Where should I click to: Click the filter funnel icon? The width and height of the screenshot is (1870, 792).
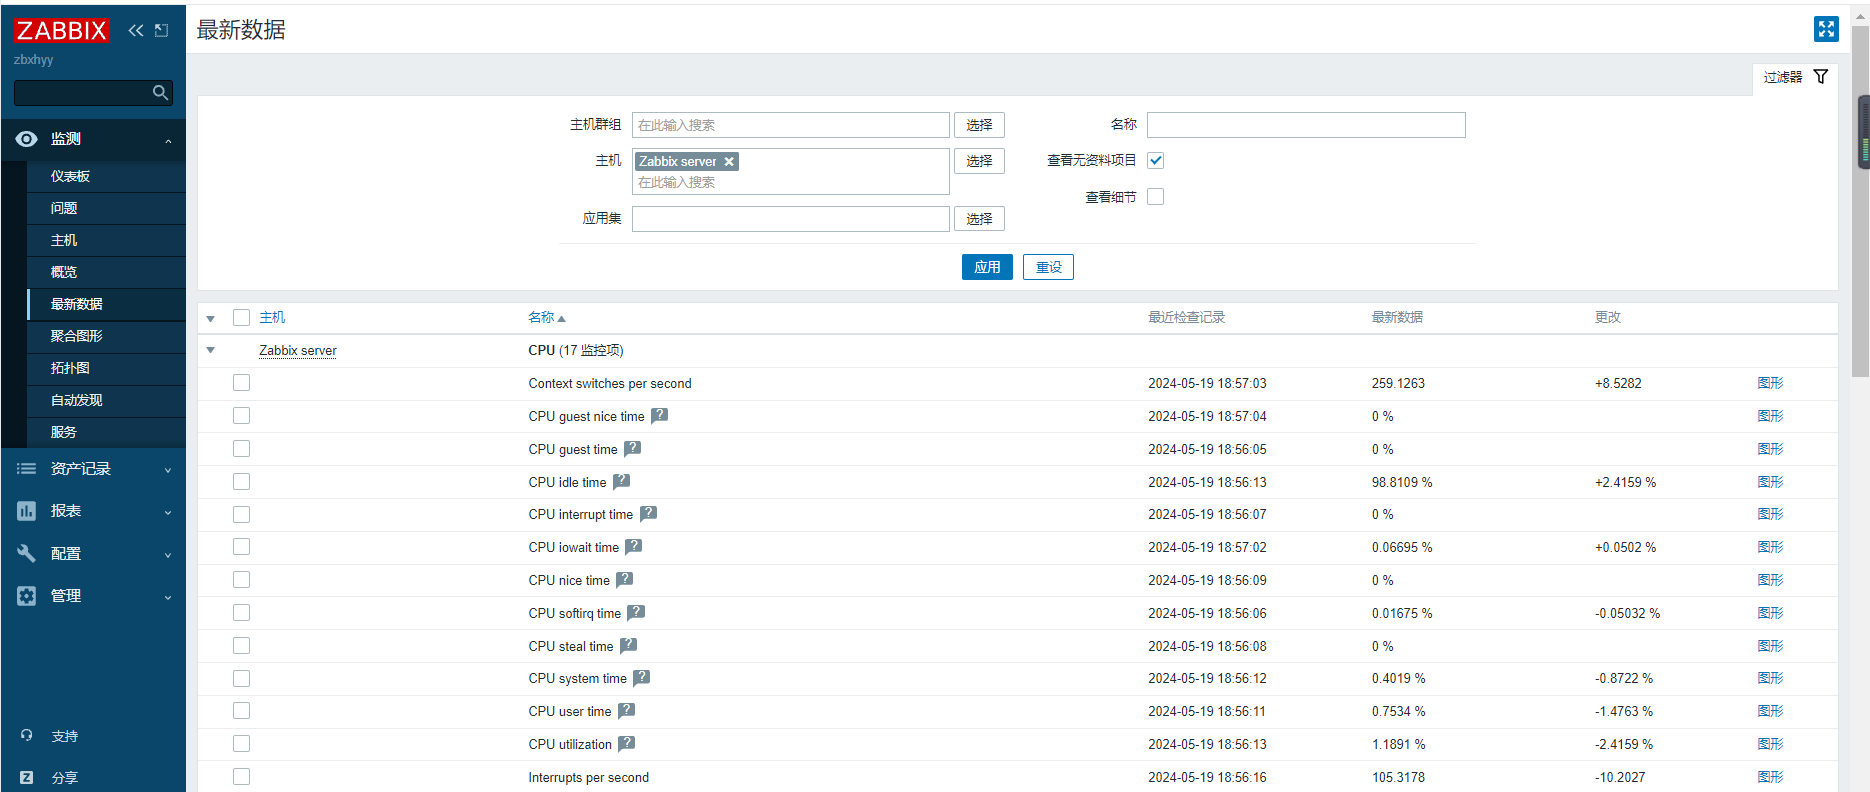1821,77
